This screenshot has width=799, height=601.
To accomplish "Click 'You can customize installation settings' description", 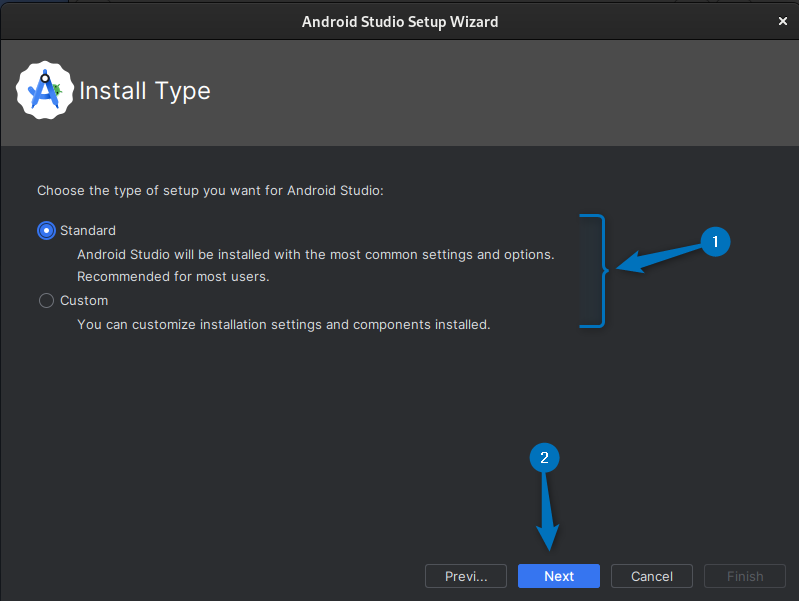I will pos(284,325).
